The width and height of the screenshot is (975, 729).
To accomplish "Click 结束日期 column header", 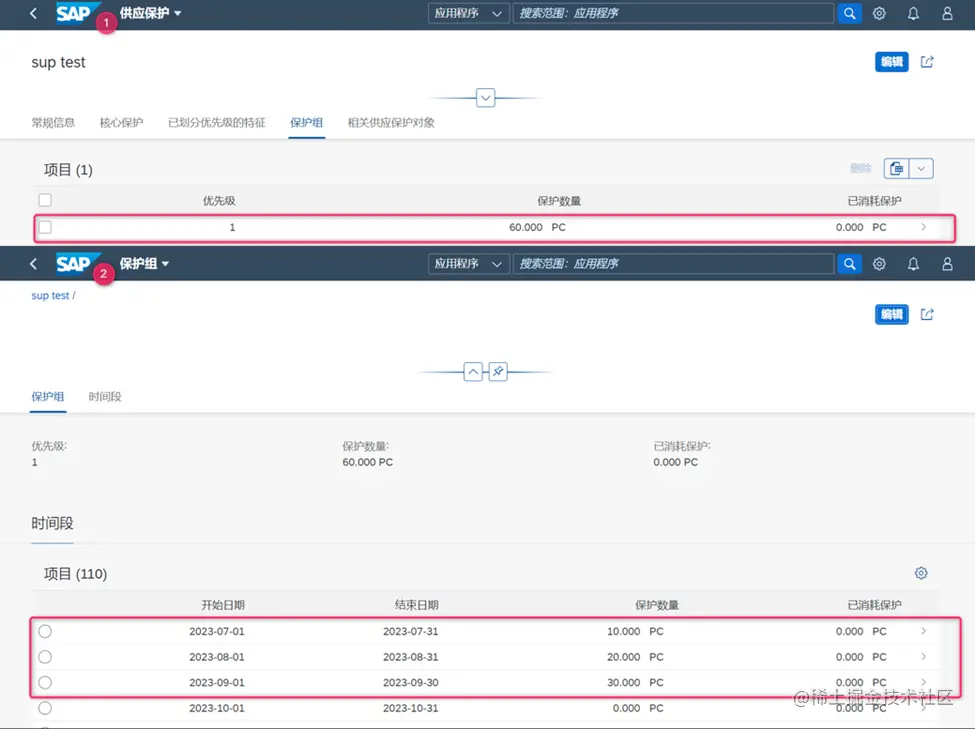I will [417, 605].
